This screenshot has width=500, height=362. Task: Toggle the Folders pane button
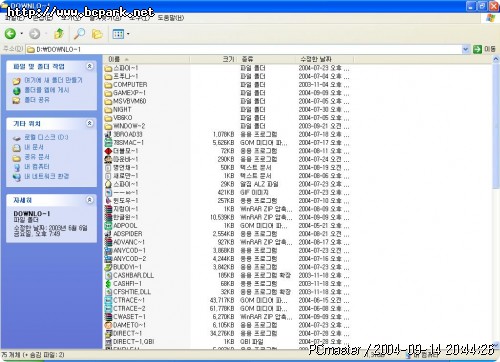[x=97, y=34]
